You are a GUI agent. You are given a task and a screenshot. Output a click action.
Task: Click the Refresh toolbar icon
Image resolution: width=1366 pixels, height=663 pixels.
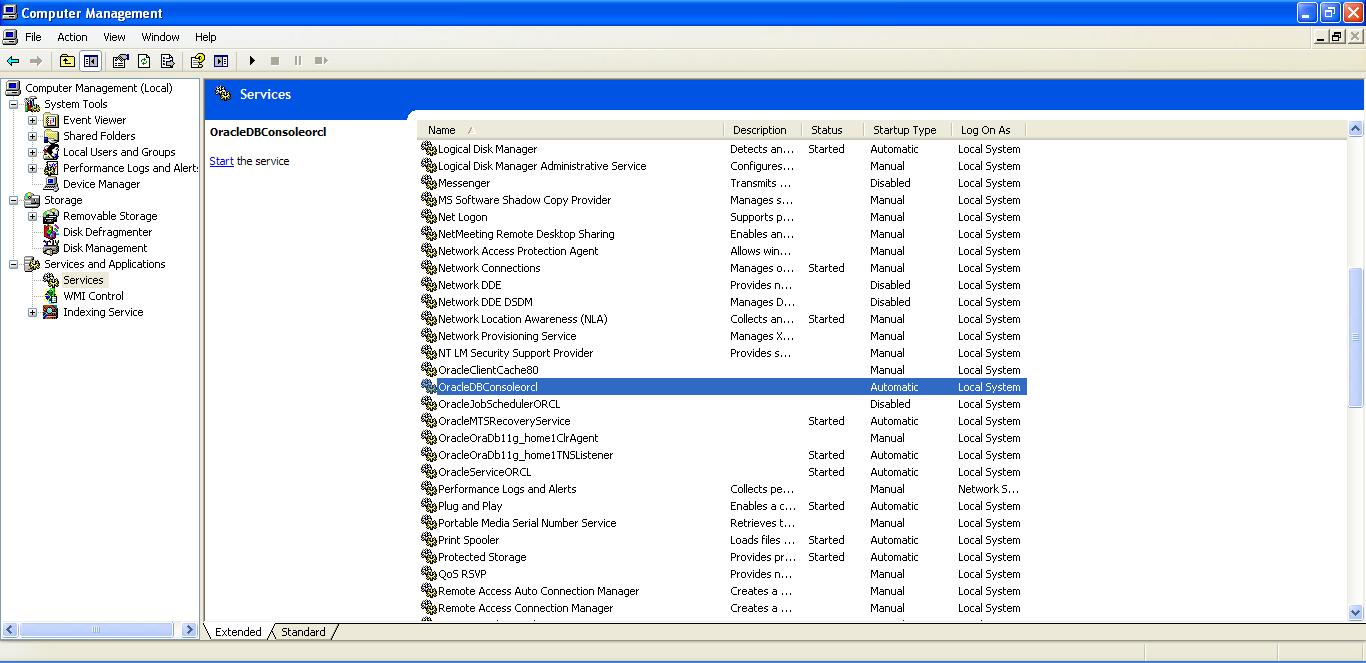pos(144,61)
